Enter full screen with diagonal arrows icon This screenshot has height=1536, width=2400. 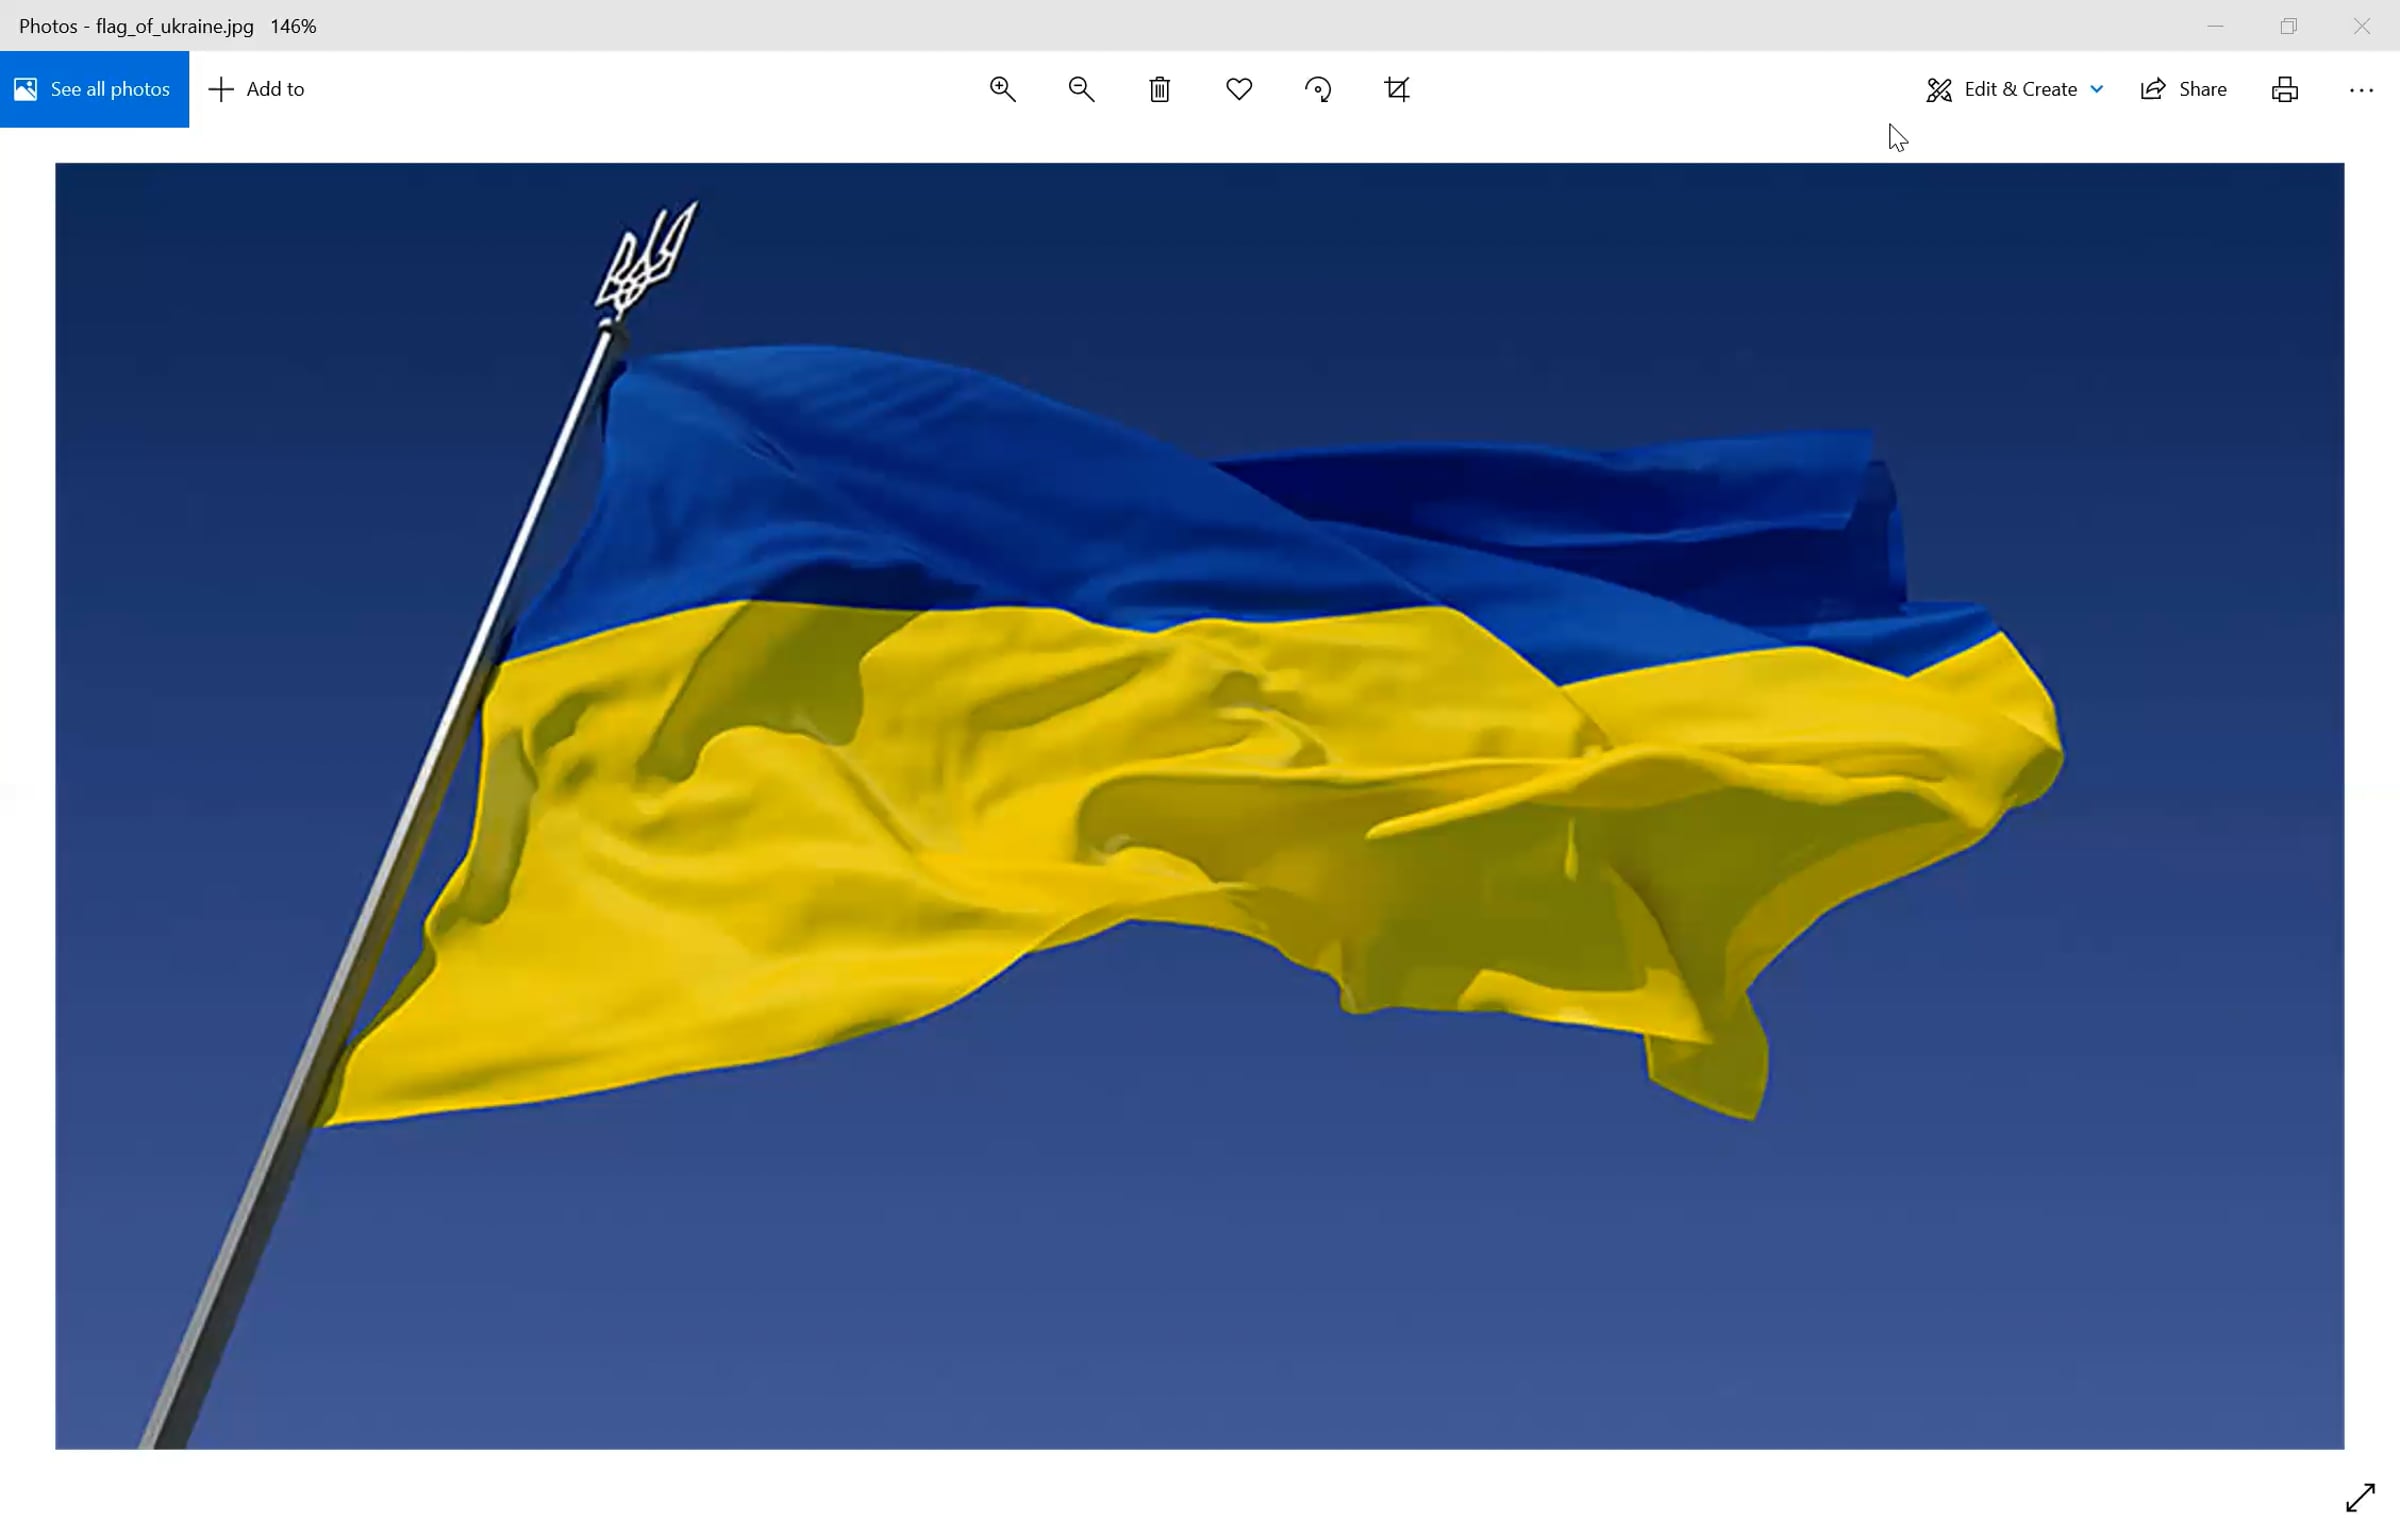2360,1497
